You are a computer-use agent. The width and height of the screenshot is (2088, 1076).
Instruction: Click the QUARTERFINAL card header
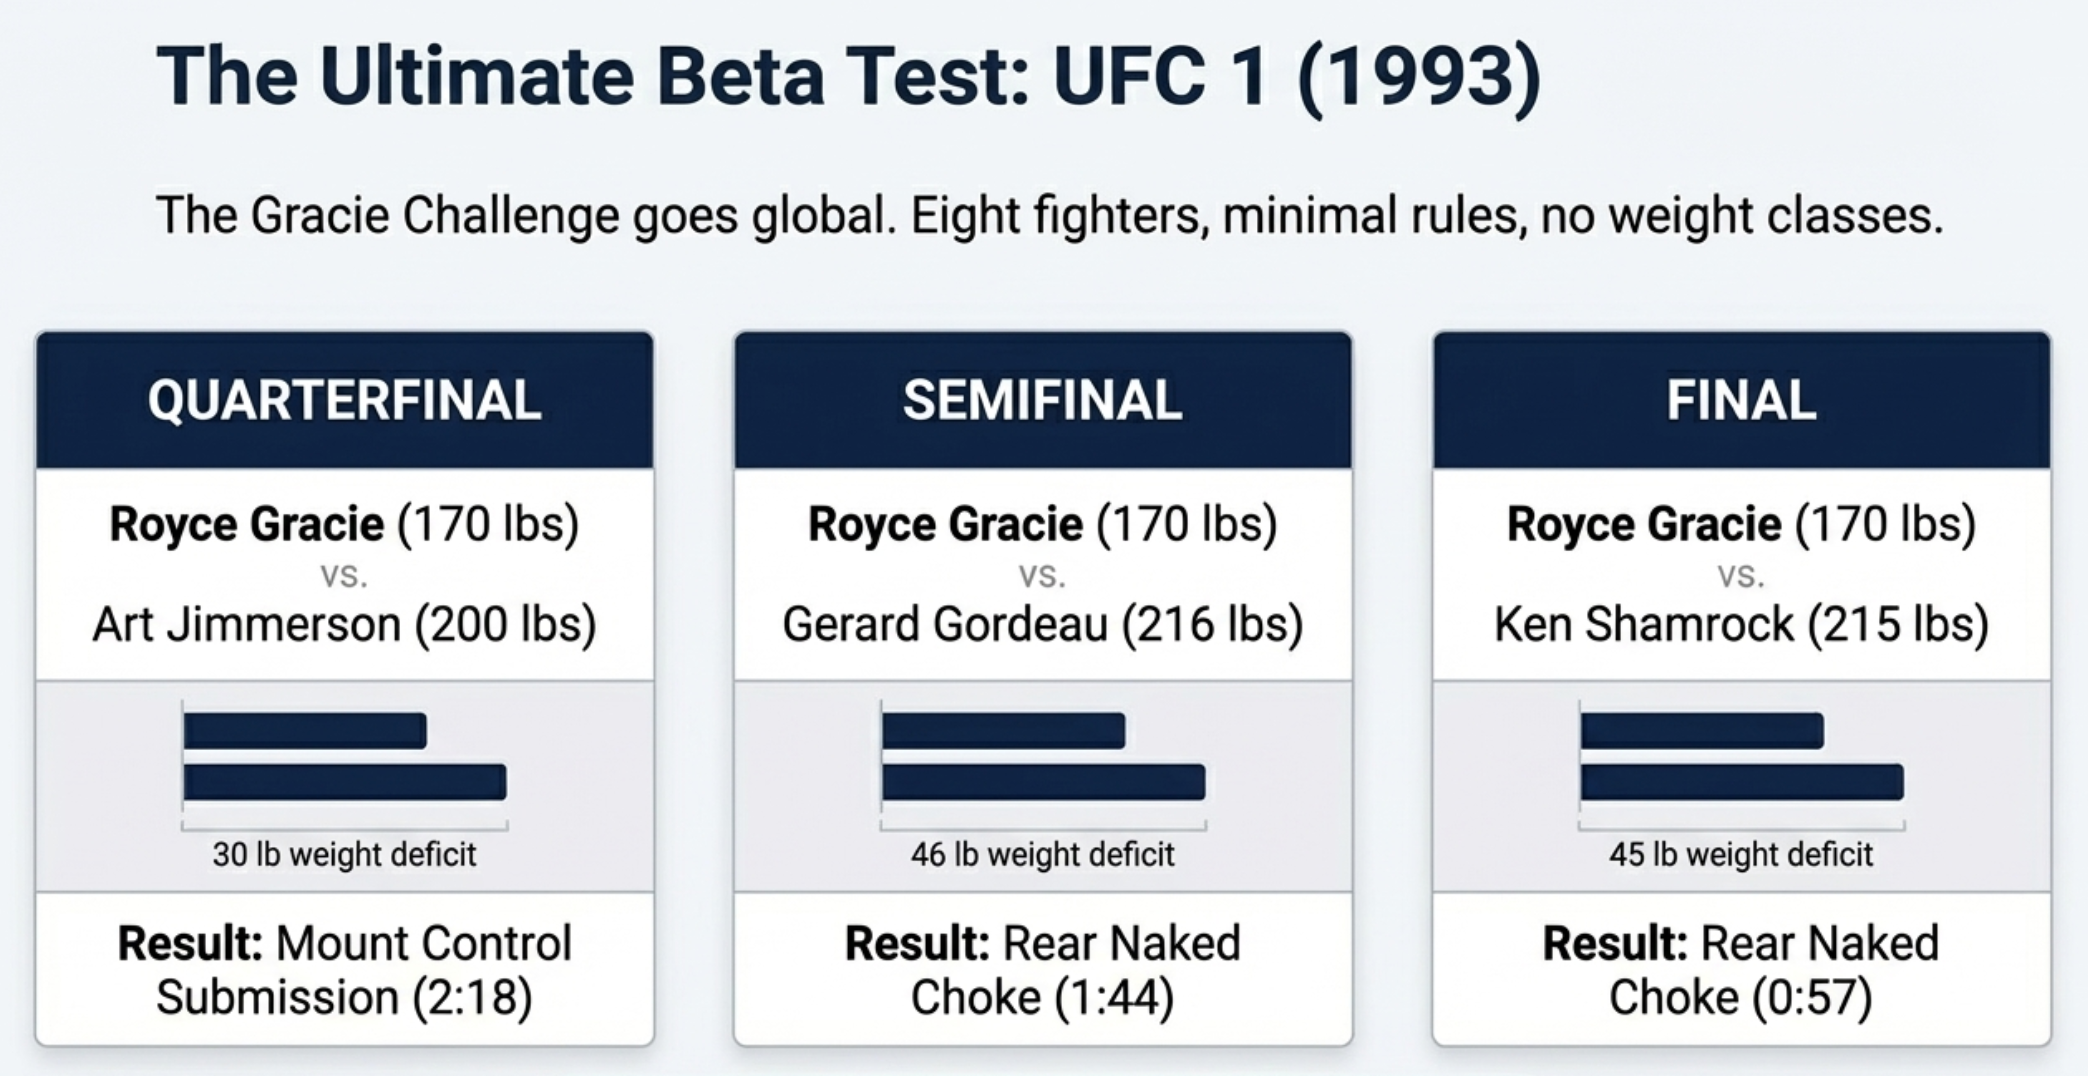click(344, 400)
